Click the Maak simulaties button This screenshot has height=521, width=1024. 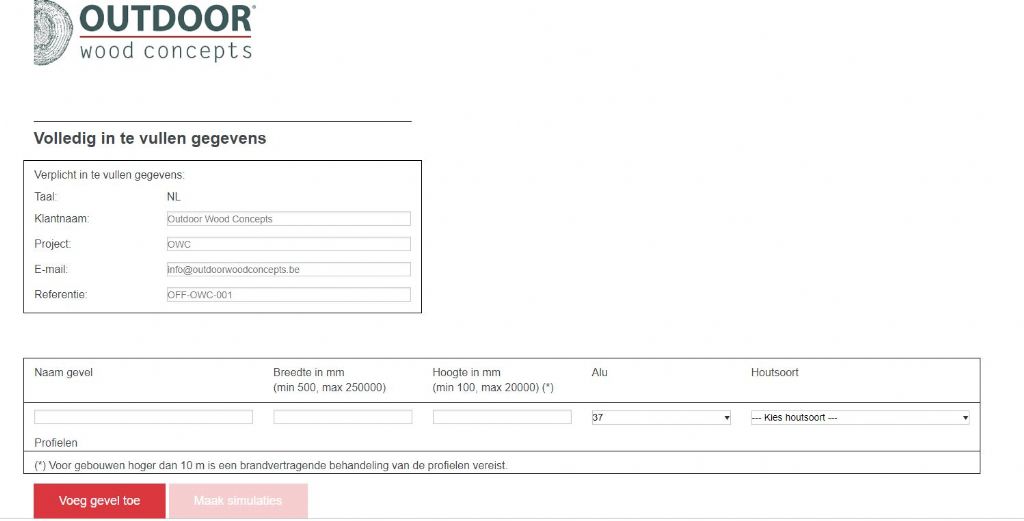[x=238, y=501]
